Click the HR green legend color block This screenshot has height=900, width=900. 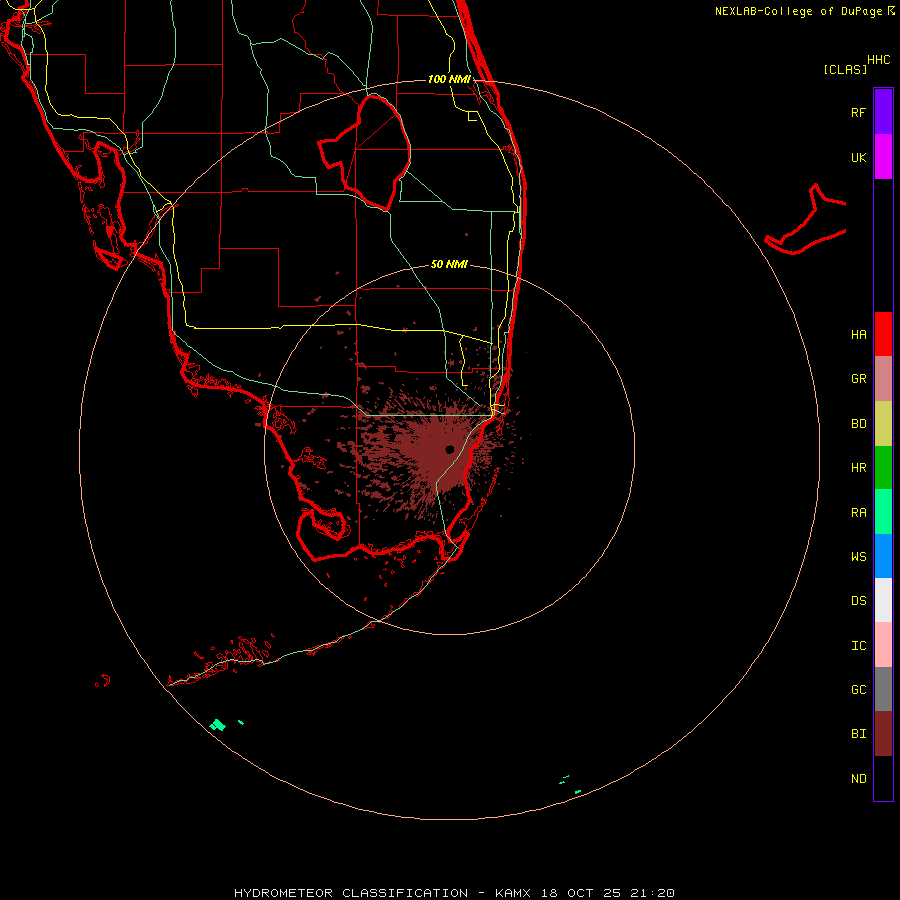pyautogui.click(x=883, y=468)
